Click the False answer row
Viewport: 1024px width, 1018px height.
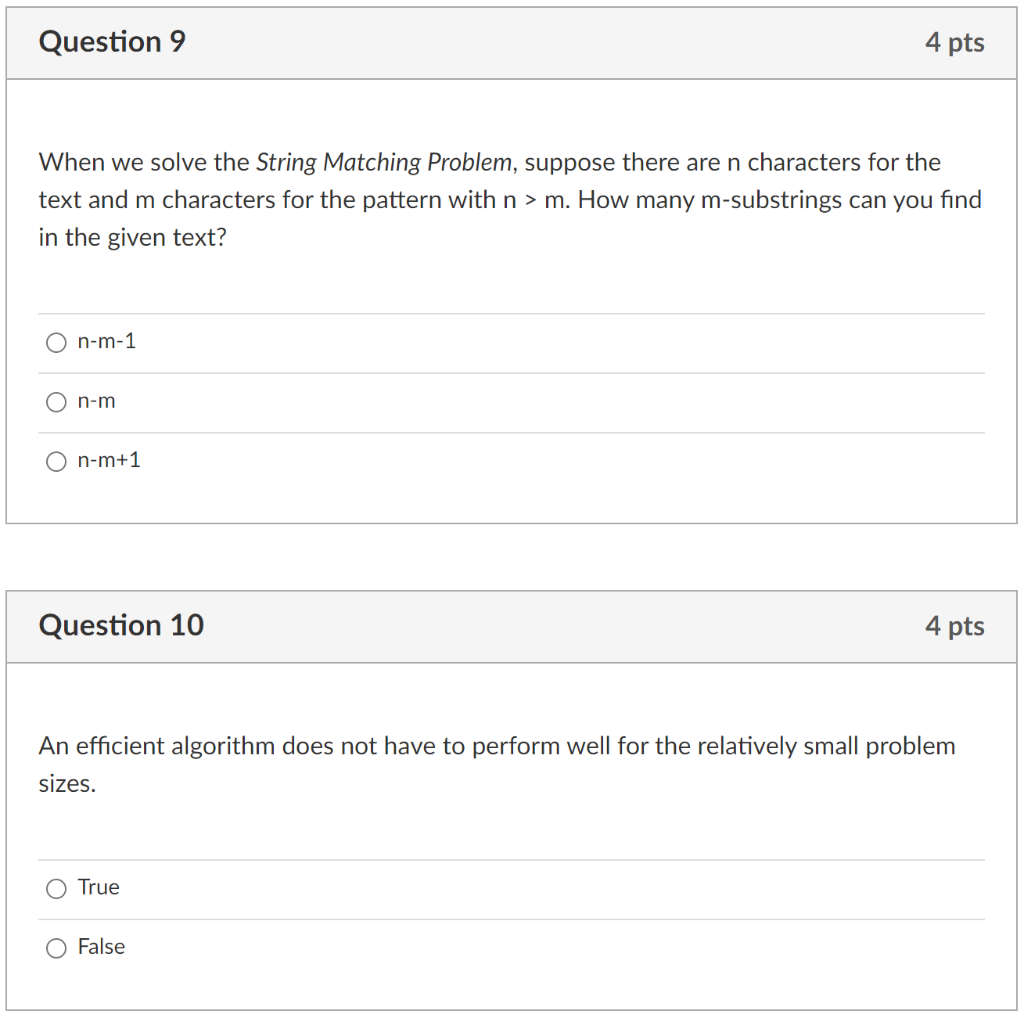[x=300, y=947]
